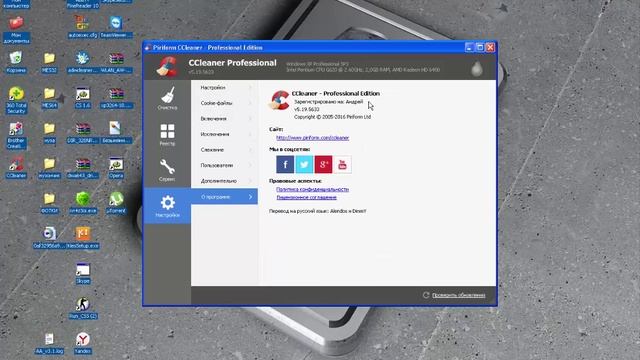The height and width of the screenshot is (360, 640).
Task: Open CCleaner's Google+ page icon
Action: click(323, 164)
